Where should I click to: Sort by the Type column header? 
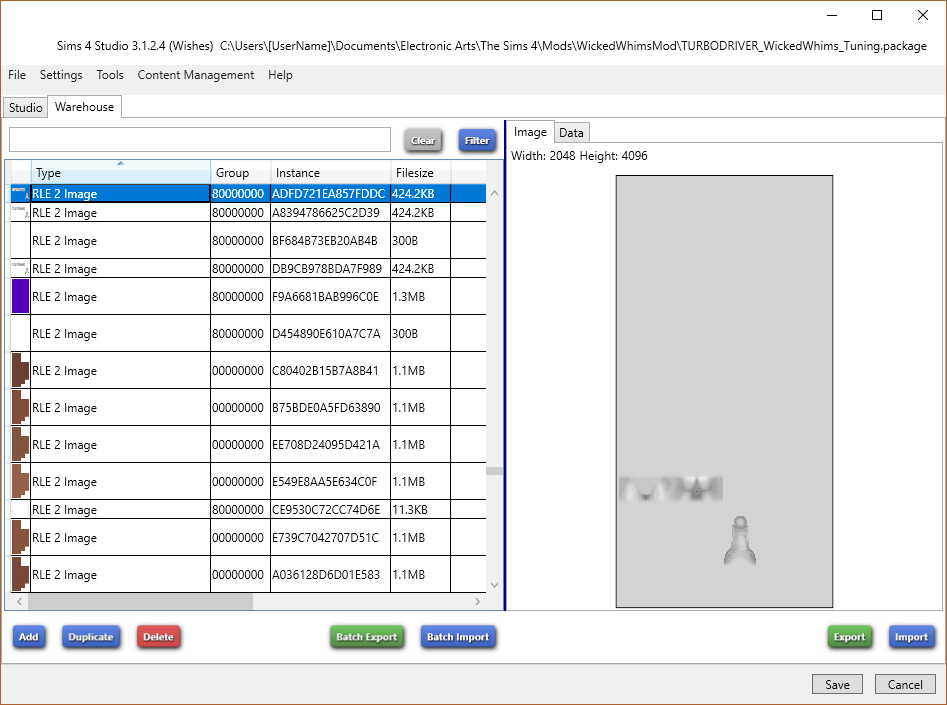(x=121, y=173)
